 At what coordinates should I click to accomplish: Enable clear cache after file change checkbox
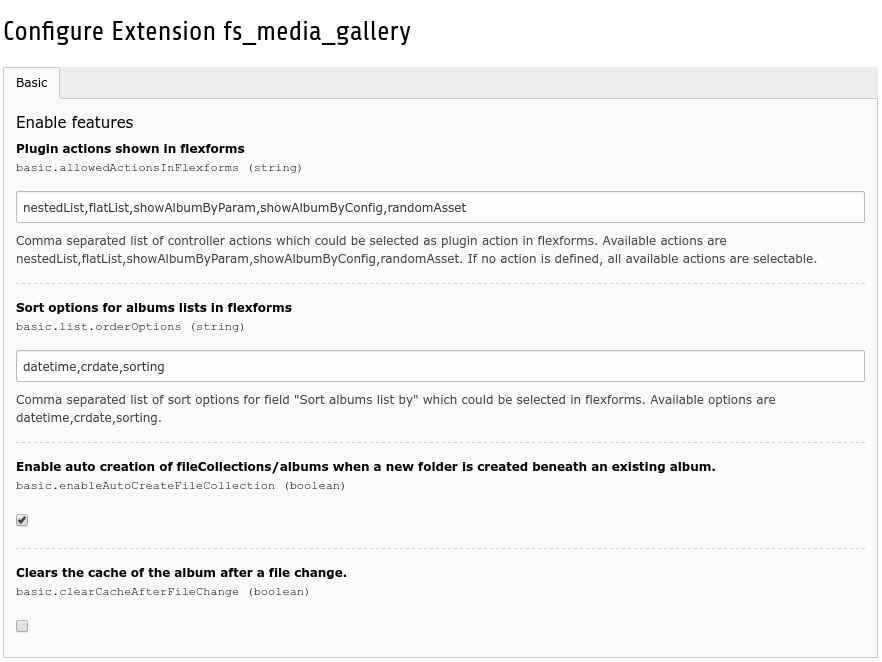click(x=22, y=626)
